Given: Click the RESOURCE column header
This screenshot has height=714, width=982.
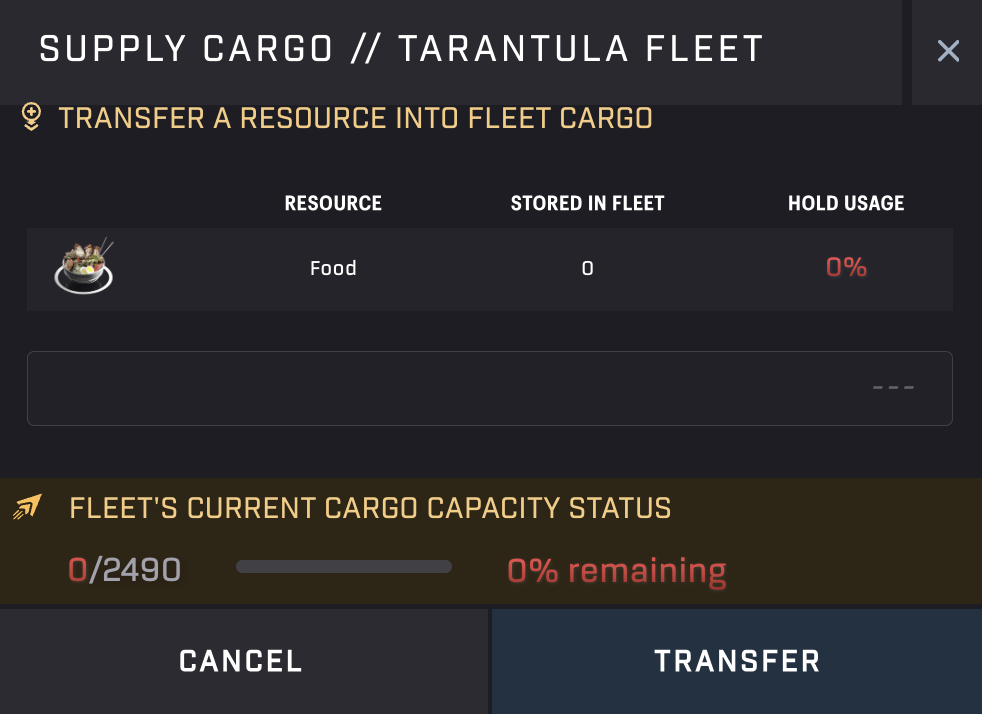Looking at the screenshot, I should coord(332,203).
